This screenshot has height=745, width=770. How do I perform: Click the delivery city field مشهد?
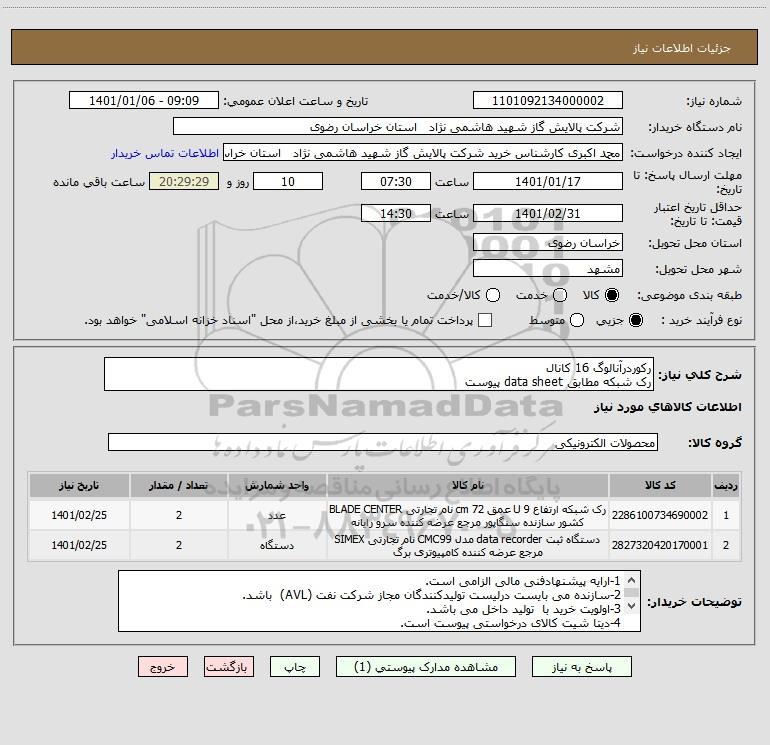[548, 269]
